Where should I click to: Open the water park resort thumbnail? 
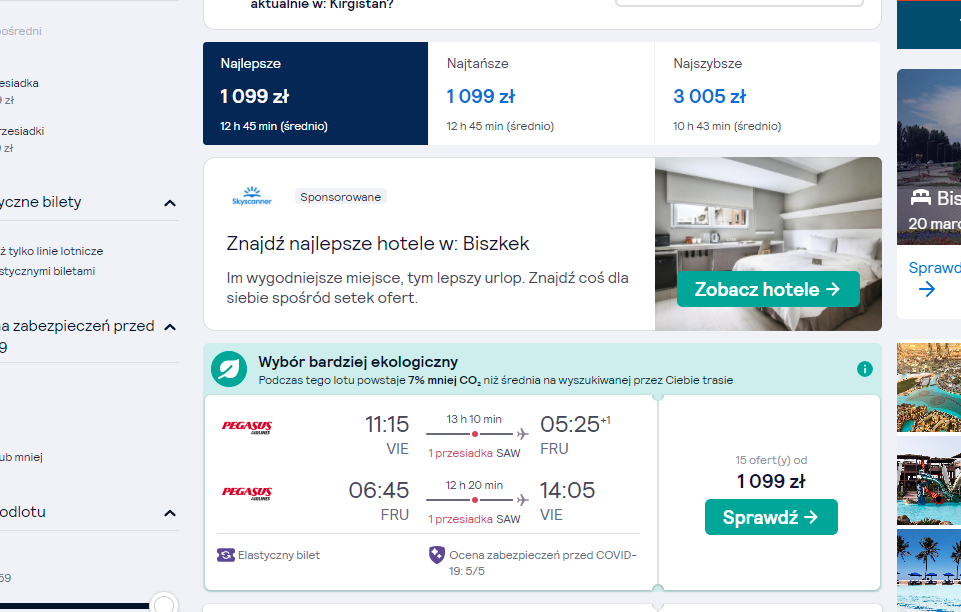click(x=929, y=481)
